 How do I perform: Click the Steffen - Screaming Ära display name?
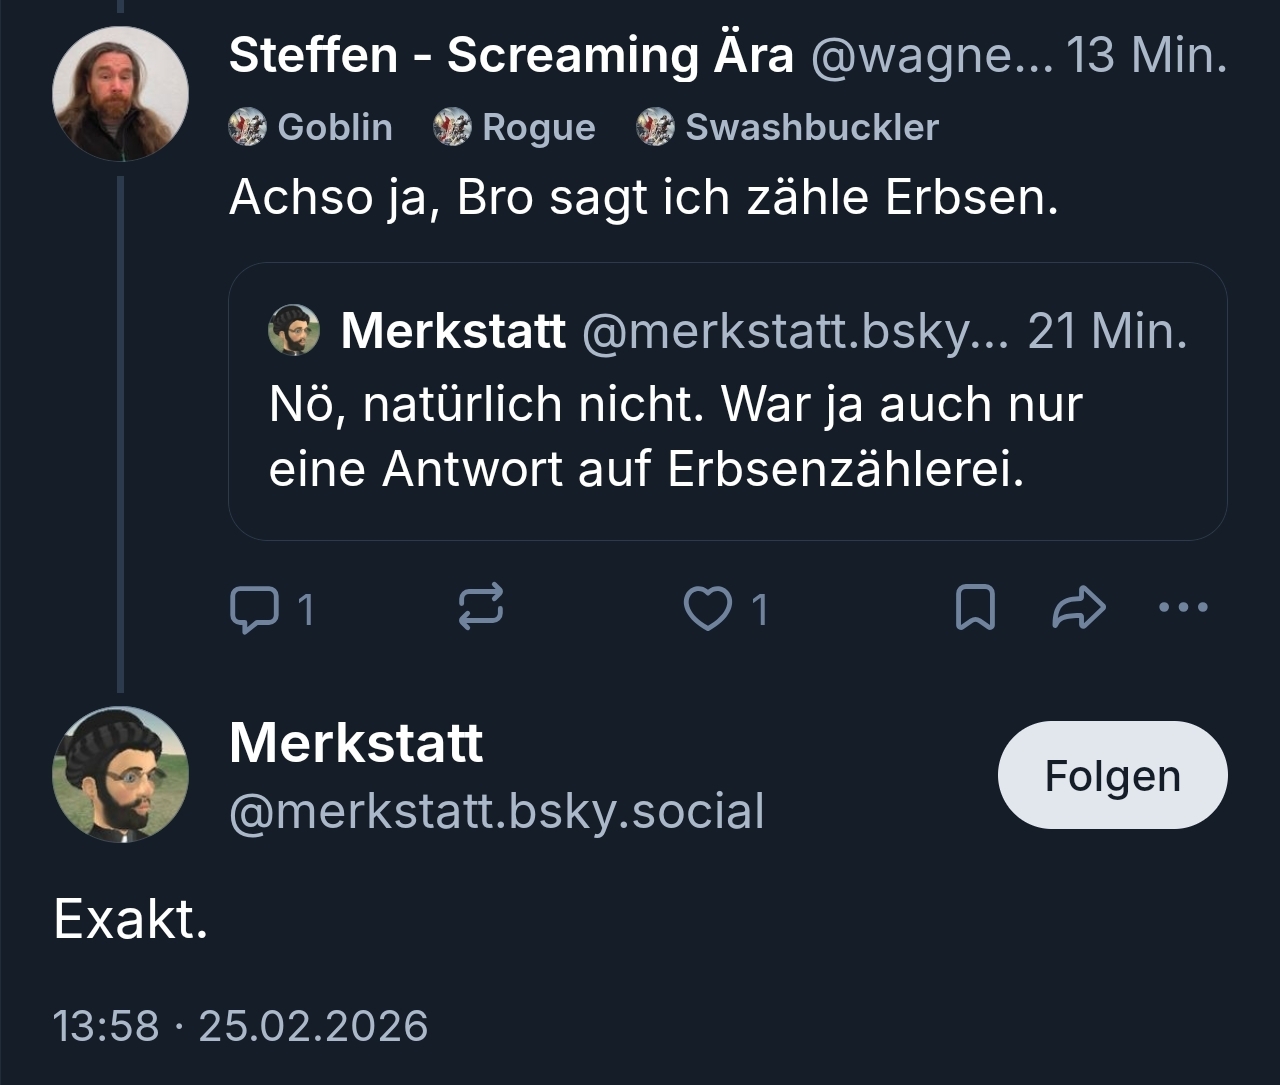coord(511,55)
